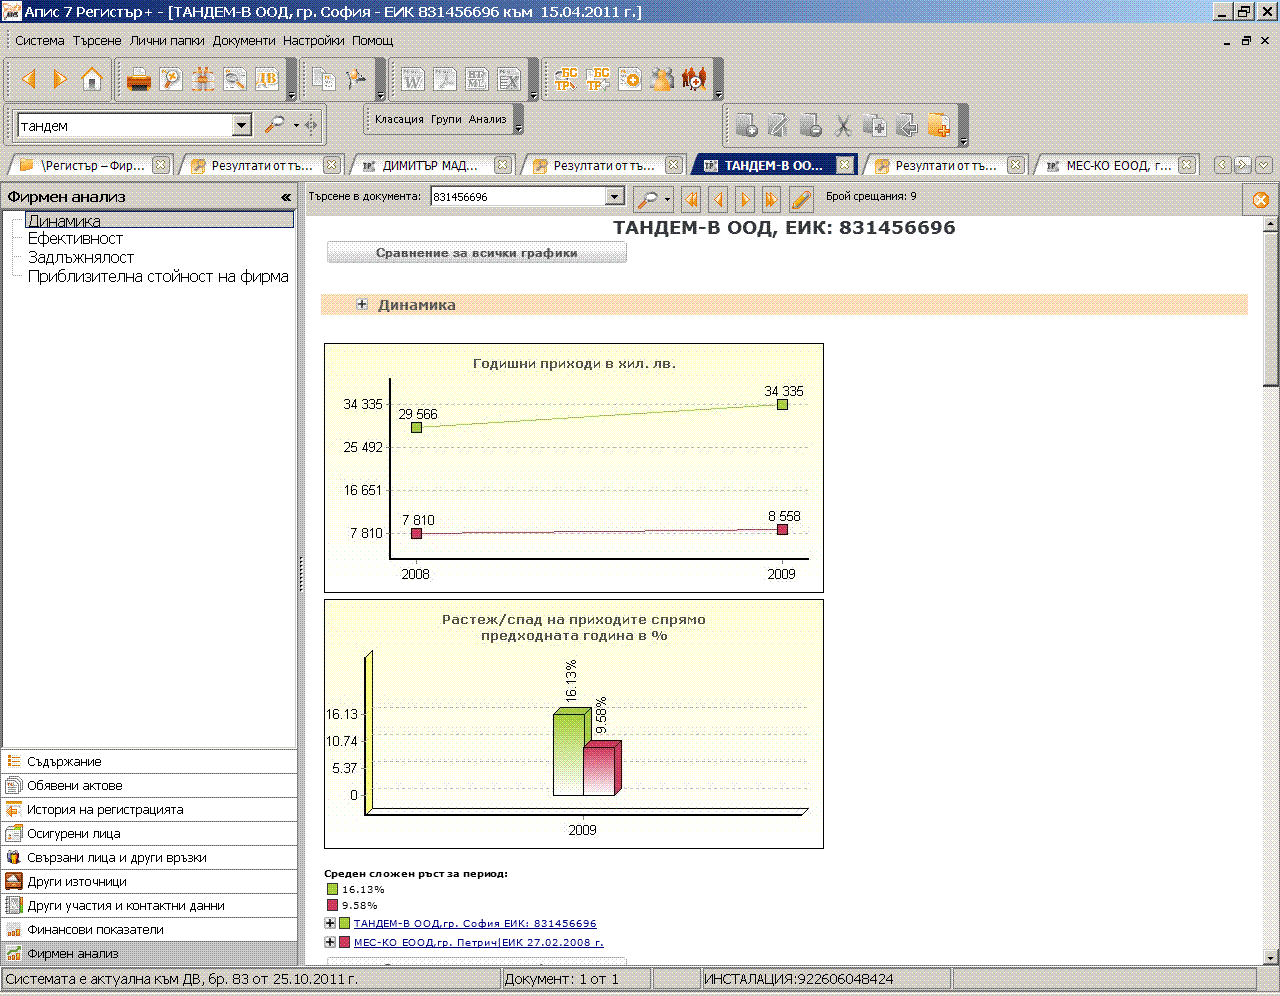This screenshot has width=1280, height=996.
Task: Click the green 16.13% legend color swatch
Action: [332, 889]
